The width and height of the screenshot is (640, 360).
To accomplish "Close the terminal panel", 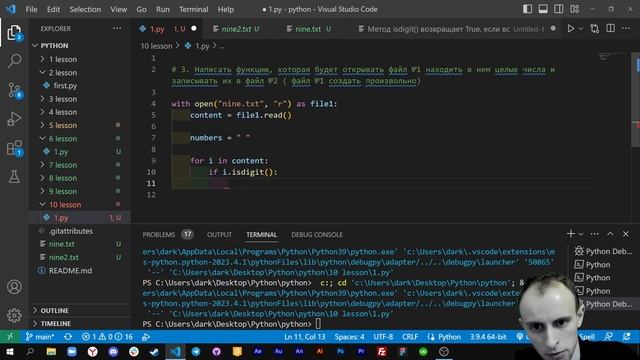I will pyautogui.click(x=626, y=234).
